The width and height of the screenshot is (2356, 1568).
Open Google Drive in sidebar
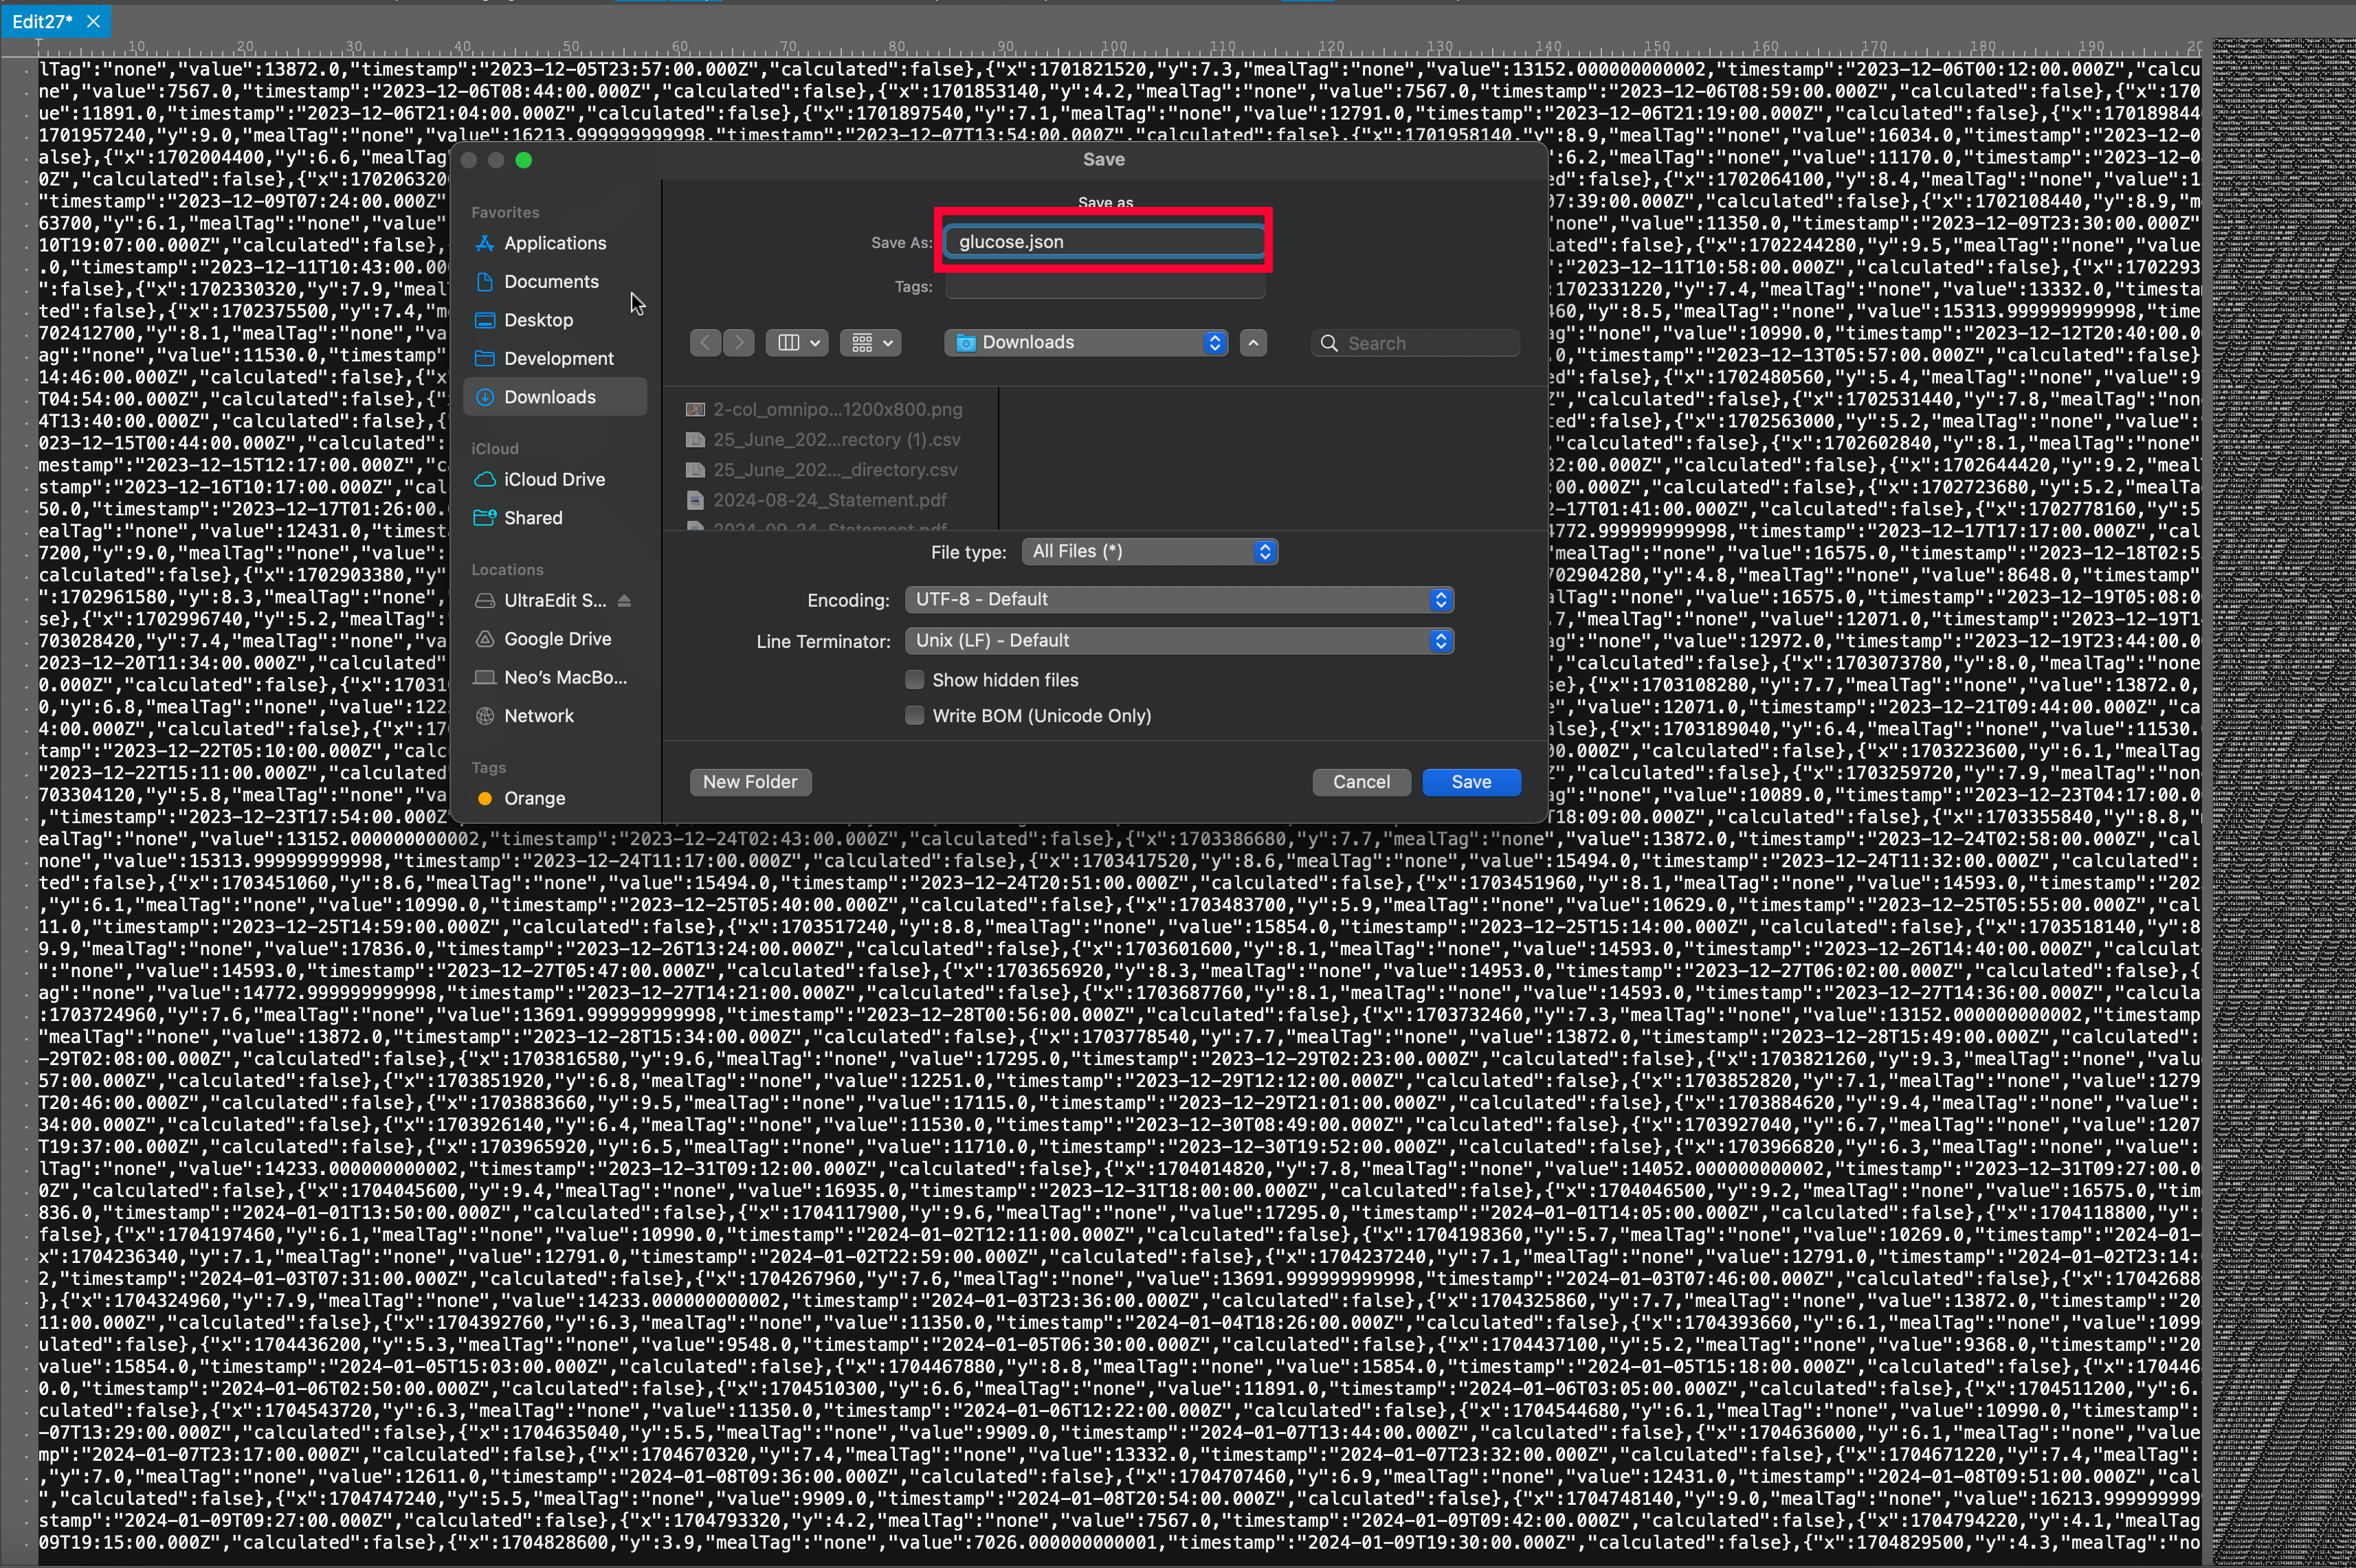coord(557,639)
